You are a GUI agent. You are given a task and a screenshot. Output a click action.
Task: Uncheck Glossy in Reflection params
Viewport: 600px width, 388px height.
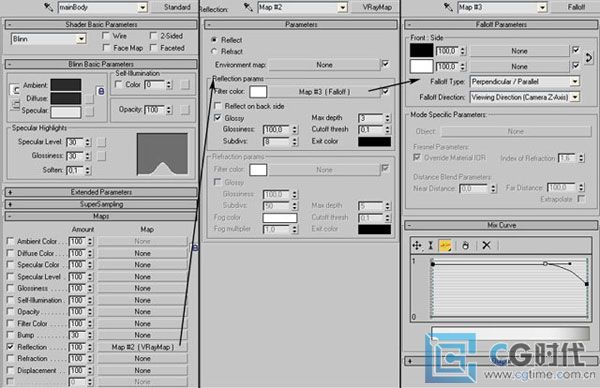click(x=218, y=118)
